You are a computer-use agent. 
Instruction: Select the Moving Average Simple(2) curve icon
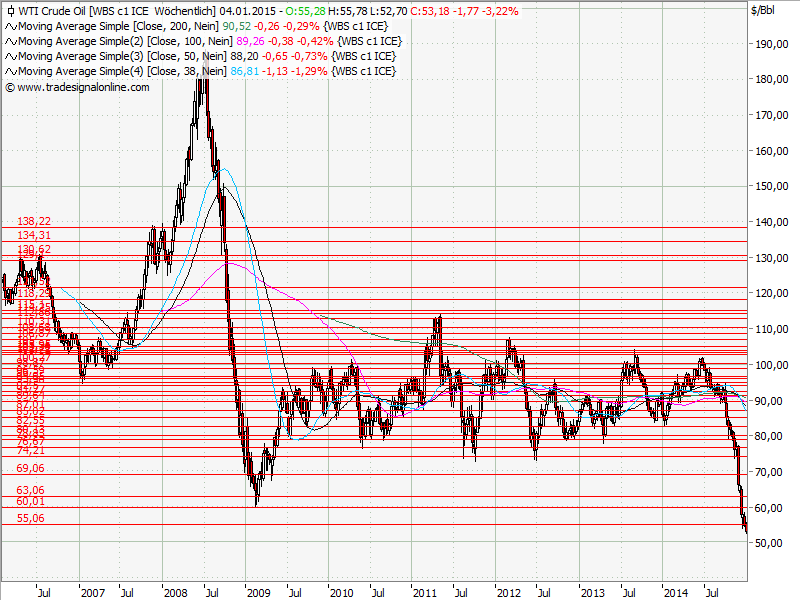tap(10, 41)
